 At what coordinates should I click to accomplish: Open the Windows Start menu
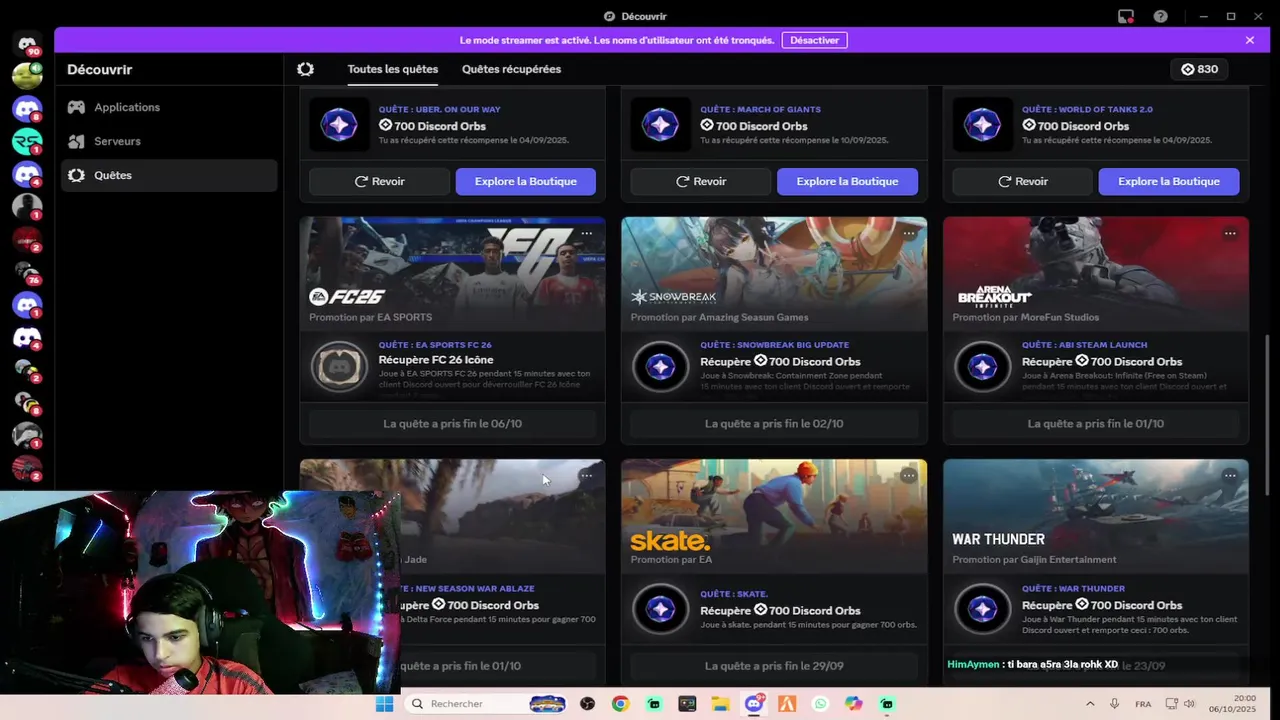point(384,704)
